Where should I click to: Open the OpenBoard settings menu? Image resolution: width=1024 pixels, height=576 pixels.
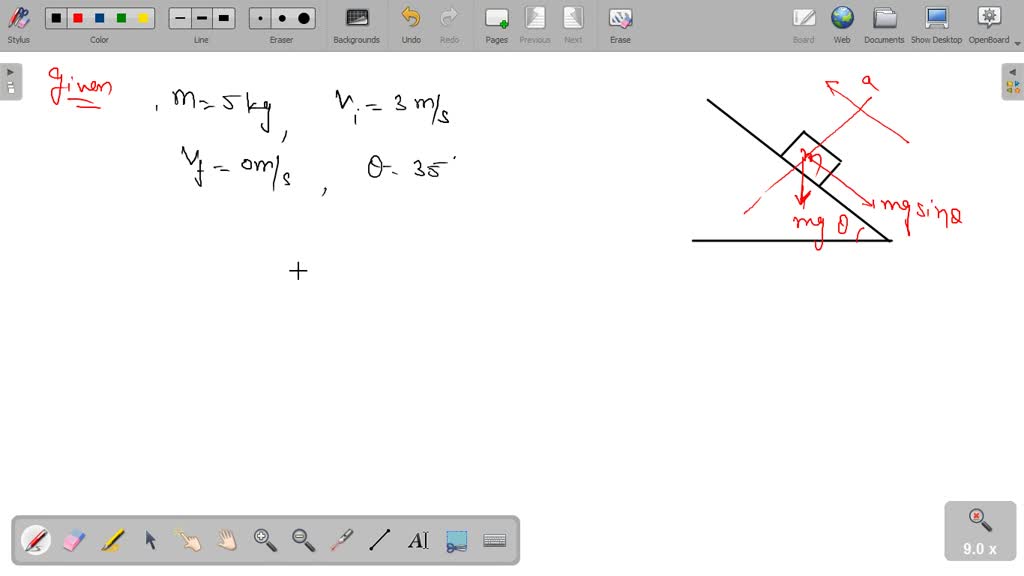[x=988, y=24]
